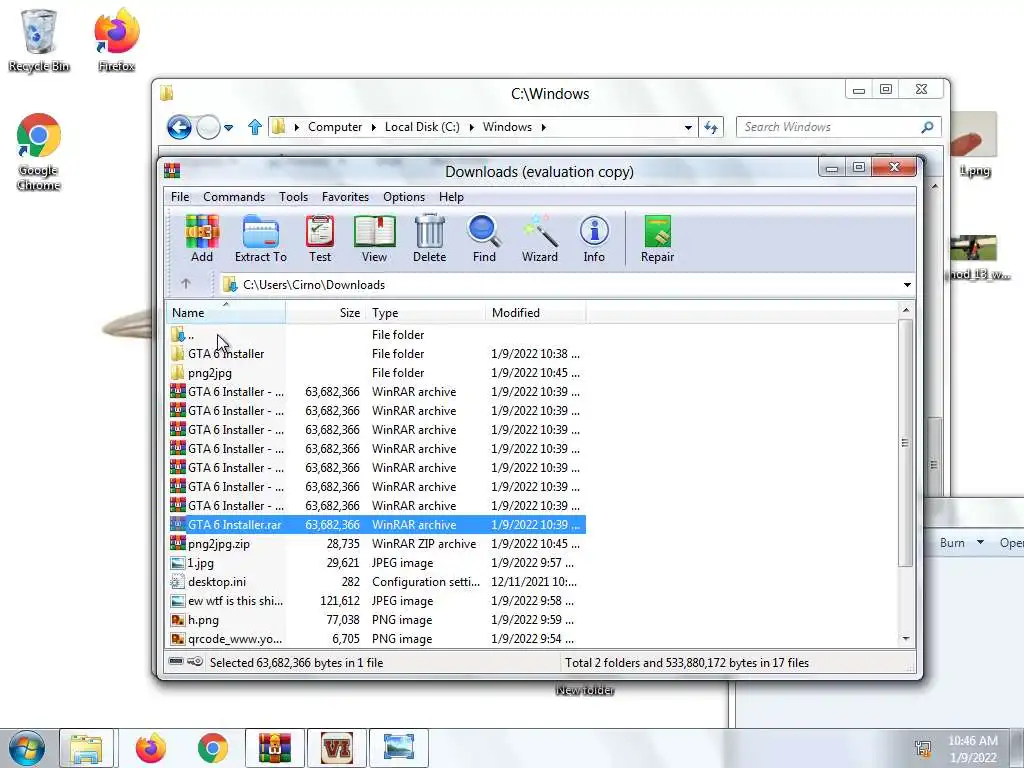Open the Options menu
This screenshot has width=1024, height=768.
click(x=404, y=197)
